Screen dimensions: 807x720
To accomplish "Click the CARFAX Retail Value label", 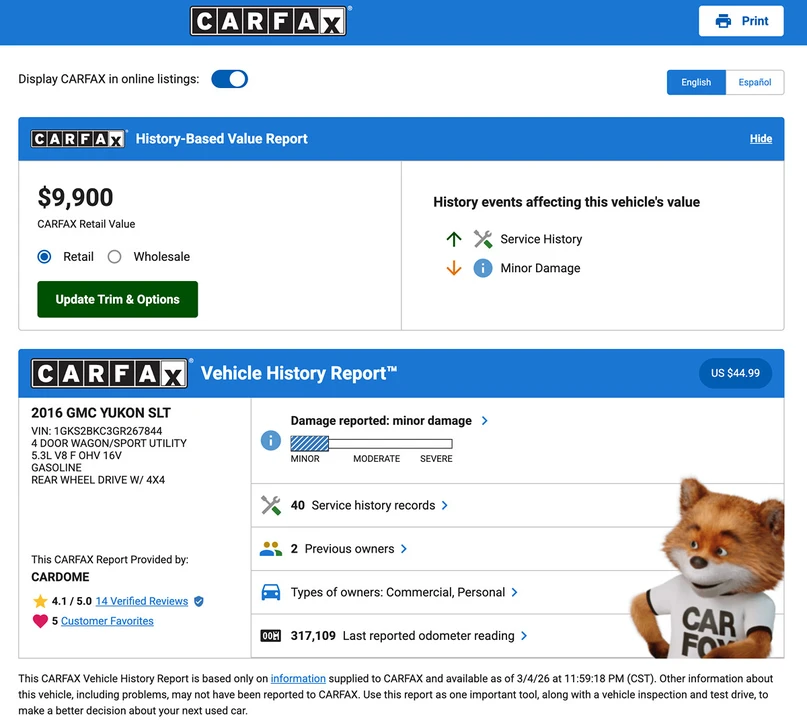I will pyautogui.click(x=86, y=224).
